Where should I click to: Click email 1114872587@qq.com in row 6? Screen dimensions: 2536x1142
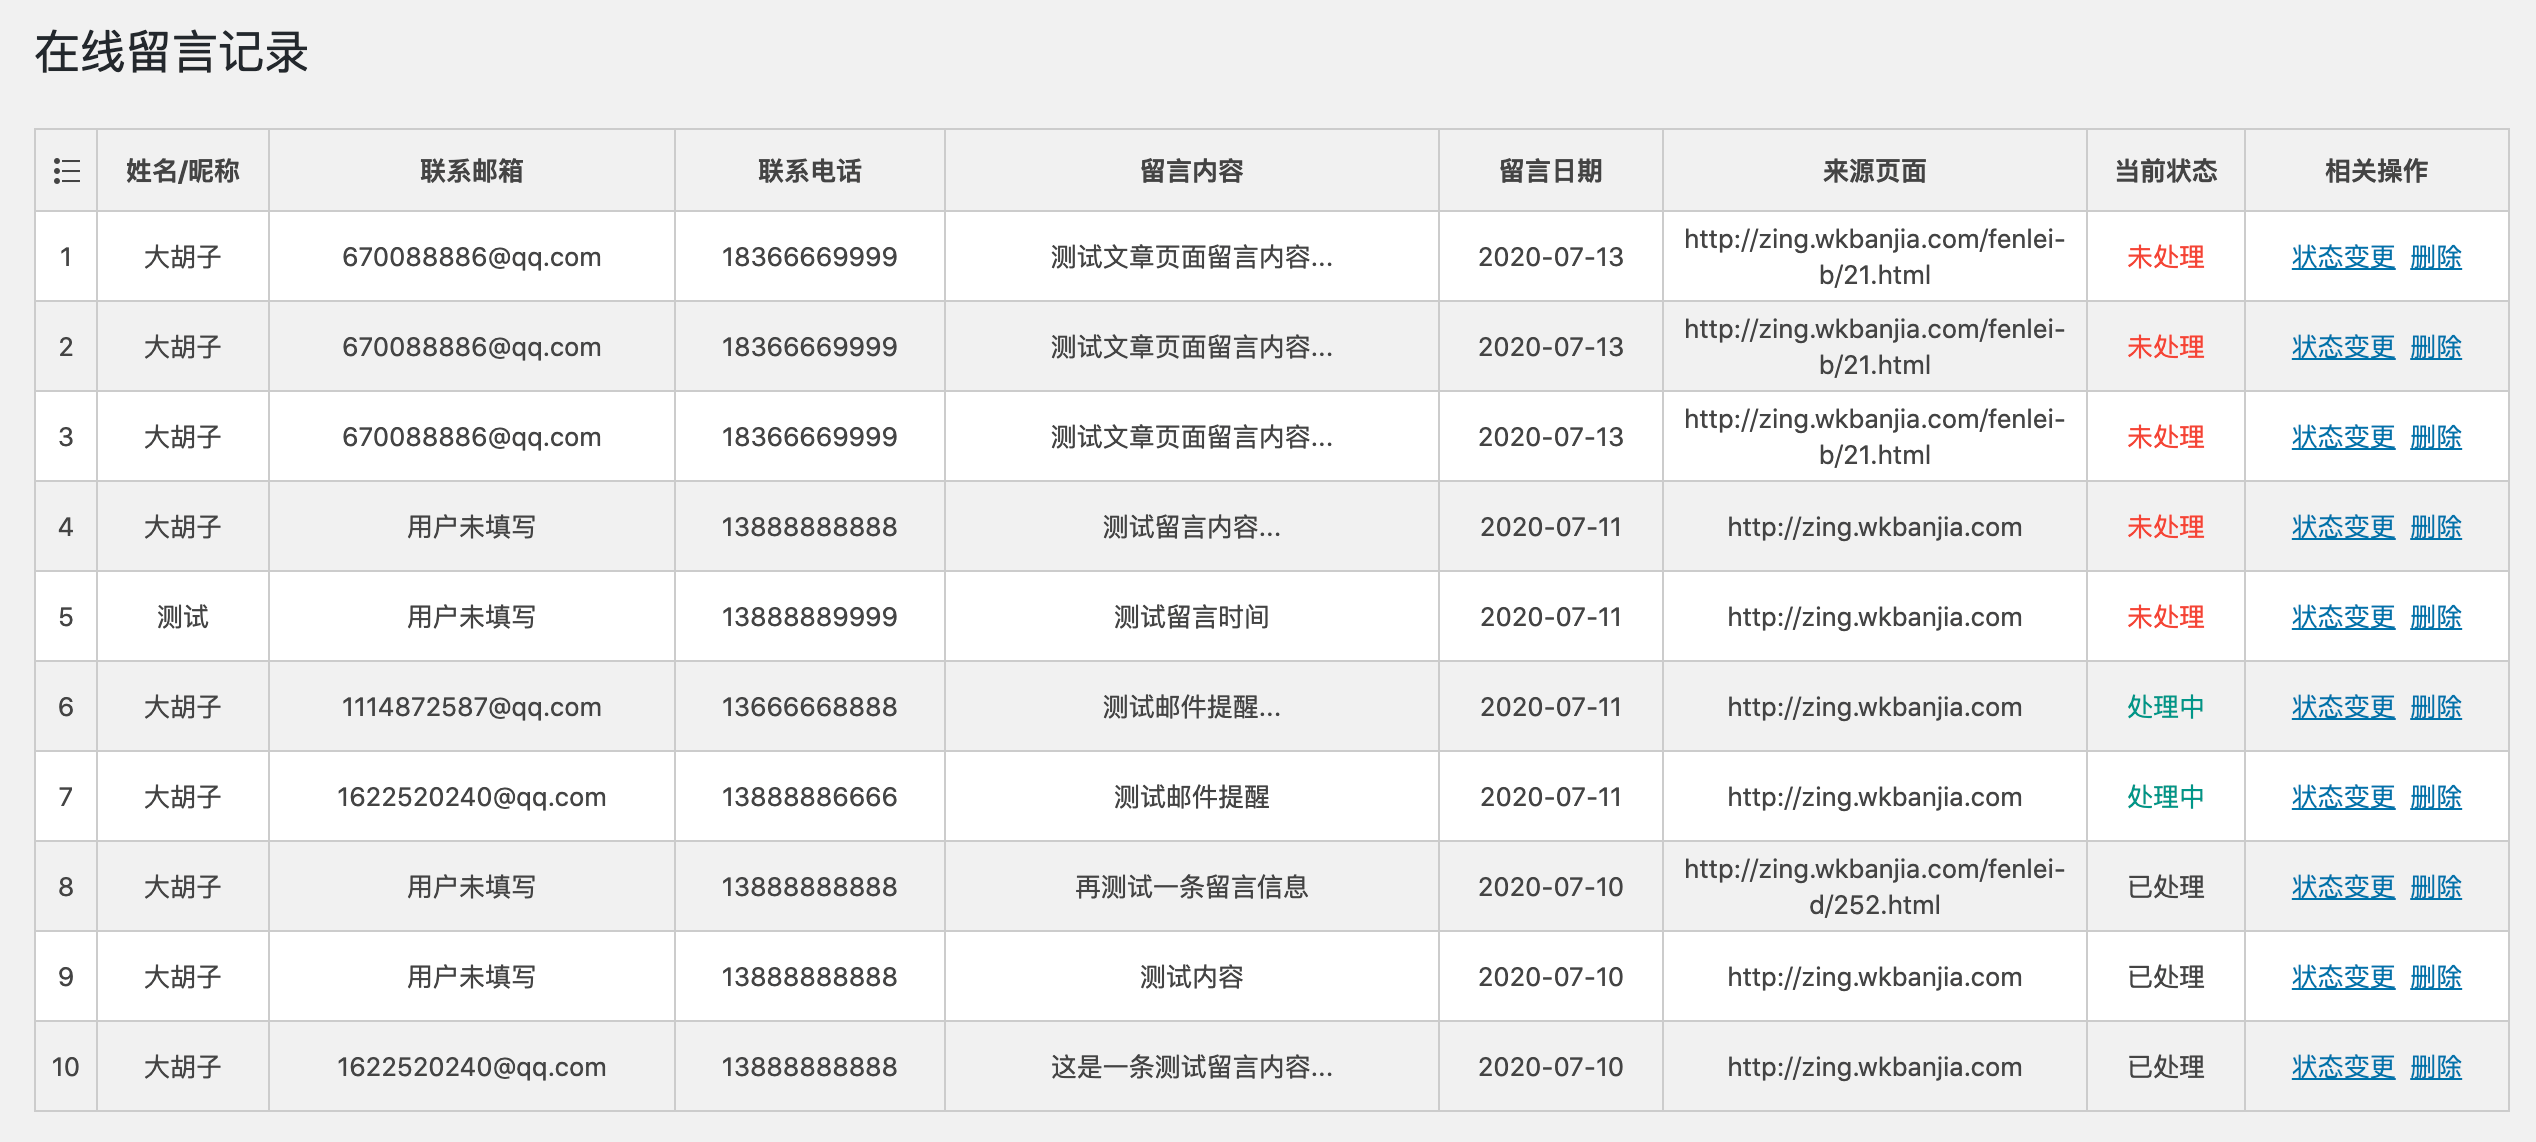click(x=471, y=707)
